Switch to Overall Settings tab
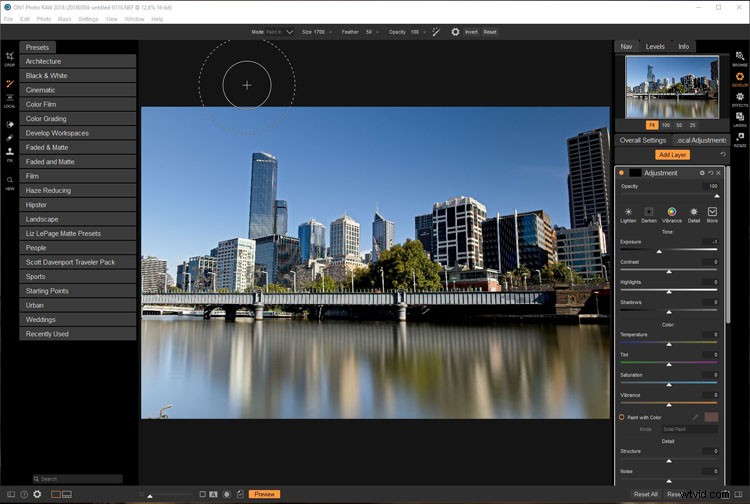The height and width of the screenshot is (504, 750). pyautogui.click(x=642, y=140)
